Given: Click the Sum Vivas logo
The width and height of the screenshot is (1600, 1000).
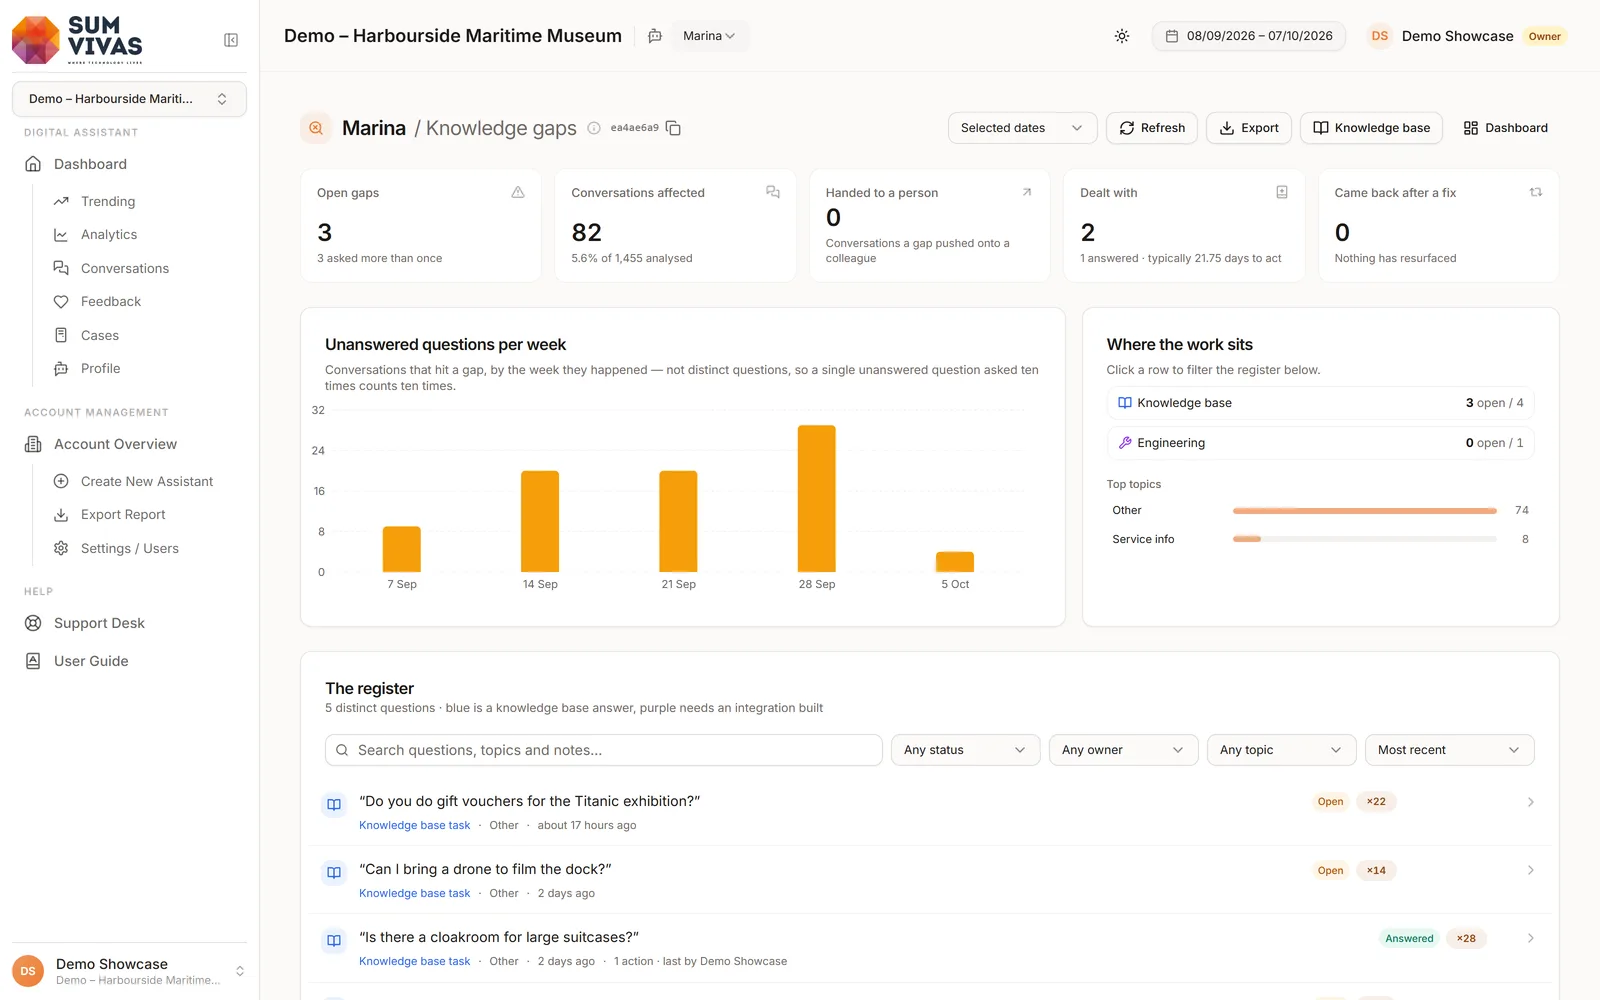Looking at the screenshot, I should (77, 40).
